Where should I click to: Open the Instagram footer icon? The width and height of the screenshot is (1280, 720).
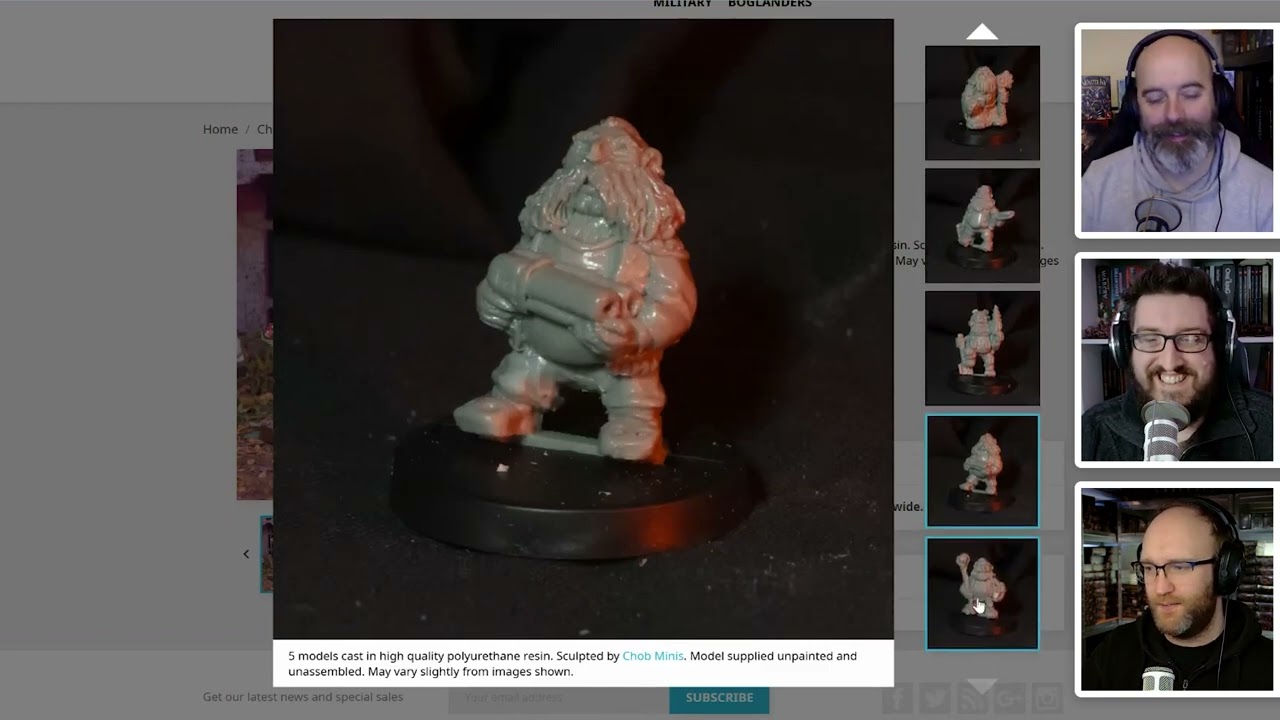1047,699
